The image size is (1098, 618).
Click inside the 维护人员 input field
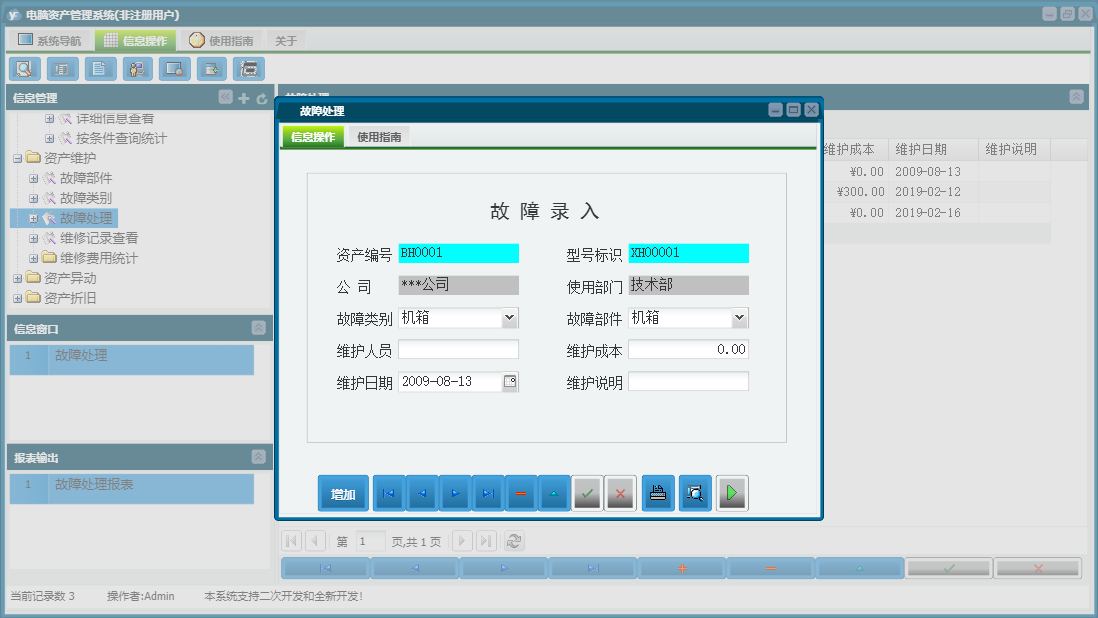click(x=459, y=349)
